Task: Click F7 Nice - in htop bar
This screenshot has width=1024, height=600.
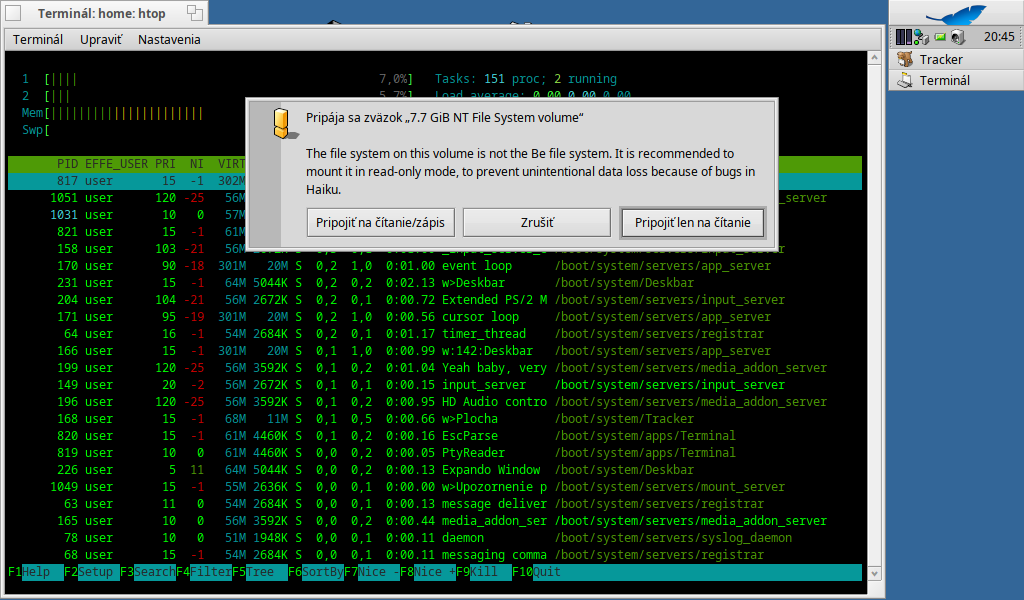Action: (x=373, y=572)
